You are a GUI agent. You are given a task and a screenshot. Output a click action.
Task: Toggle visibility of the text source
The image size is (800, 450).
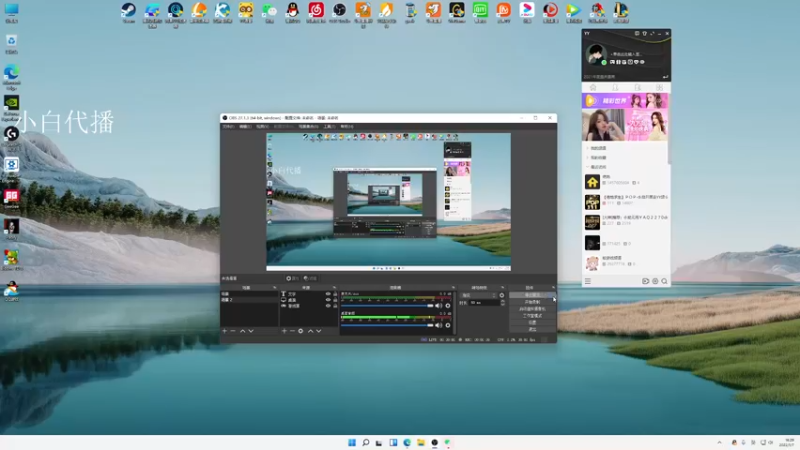tap(328, 294)
